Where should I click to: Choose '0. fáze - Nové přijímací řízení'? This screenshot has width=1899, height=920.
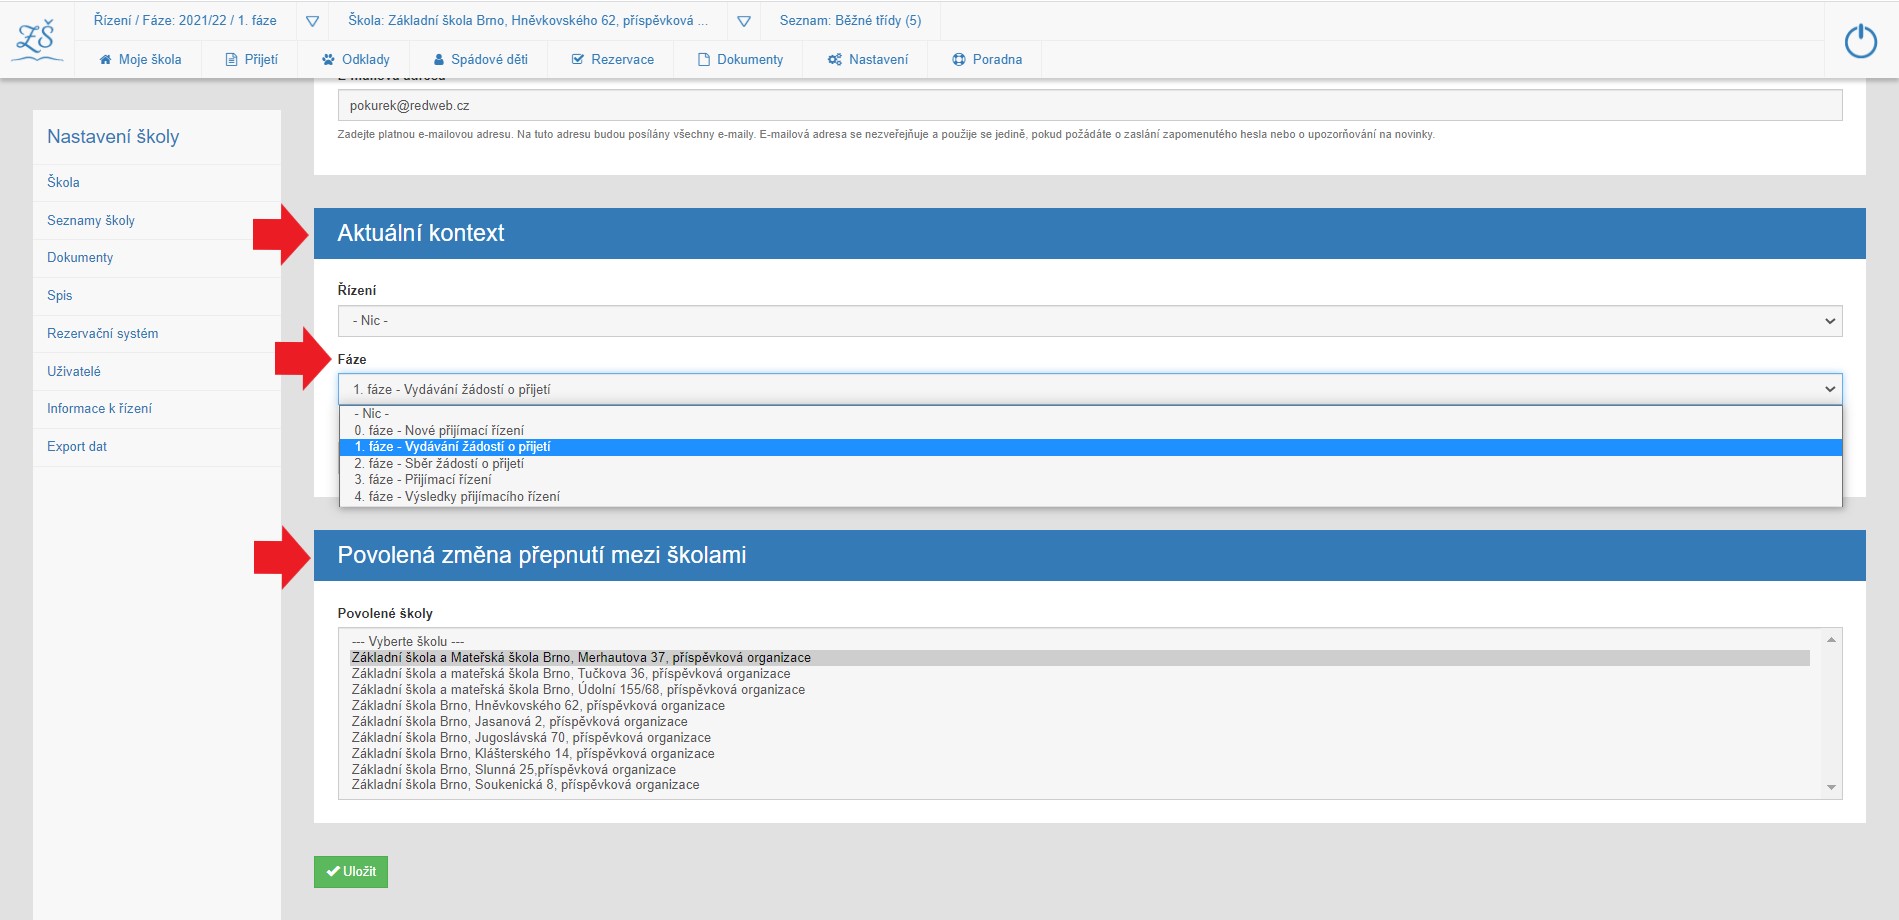click(1090, 431)
